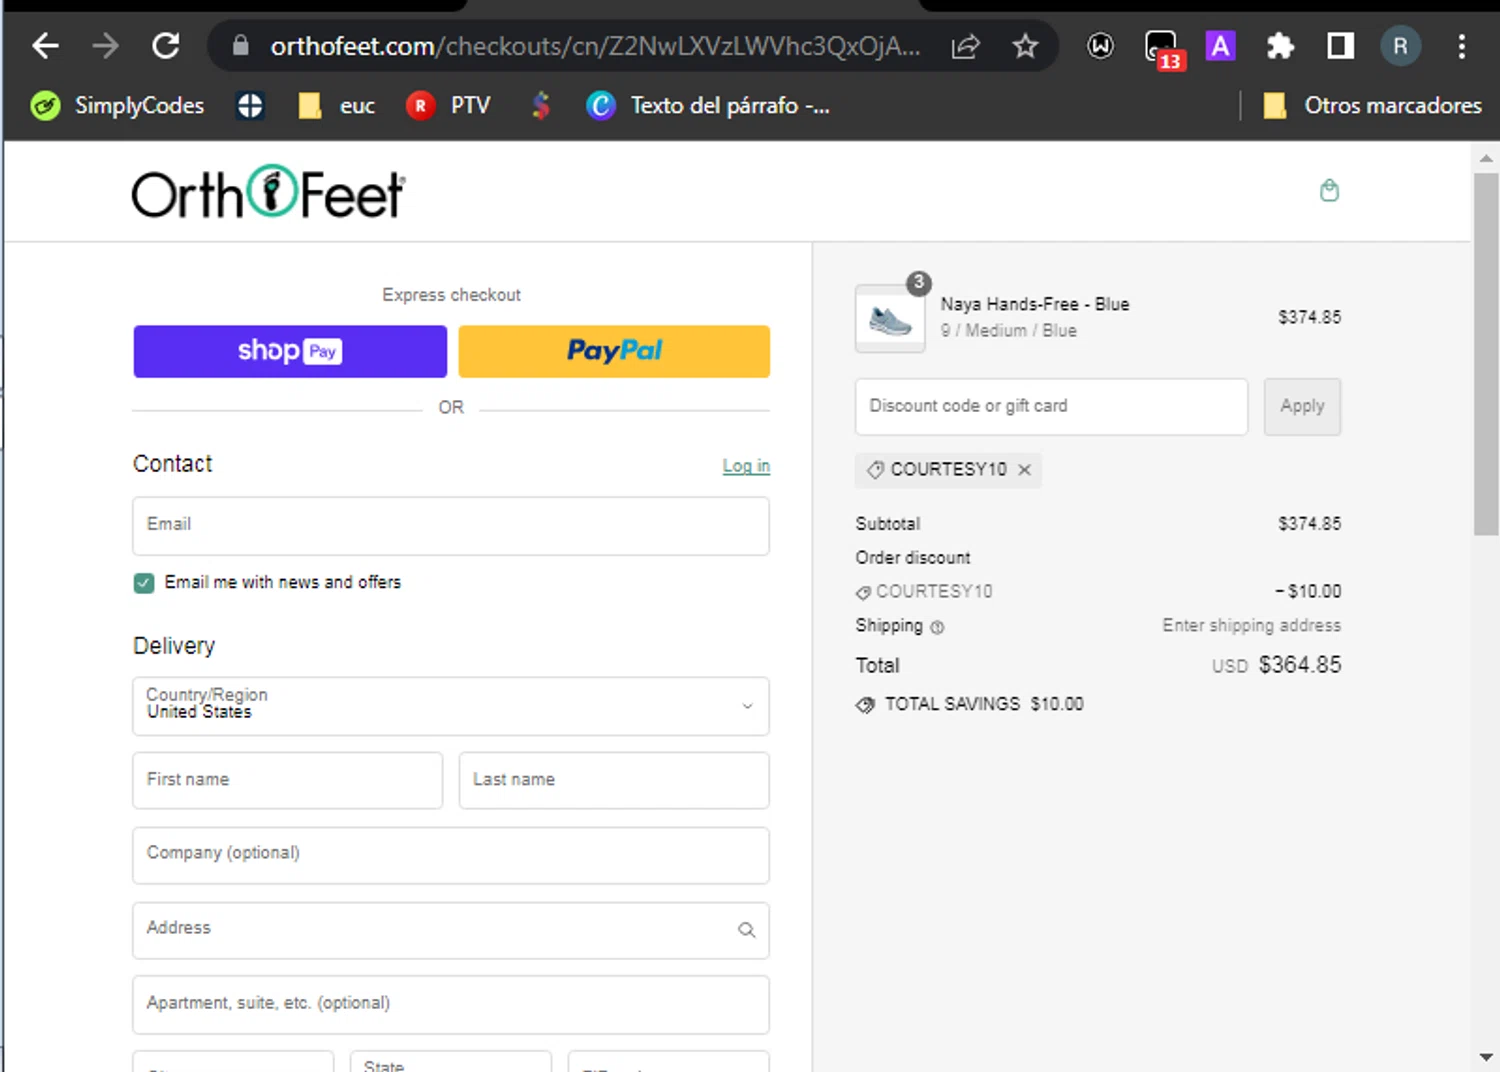The width and height of the screenshot is (1500, 1072).
Task: Focus the Email input field
Action: (451, 526)
